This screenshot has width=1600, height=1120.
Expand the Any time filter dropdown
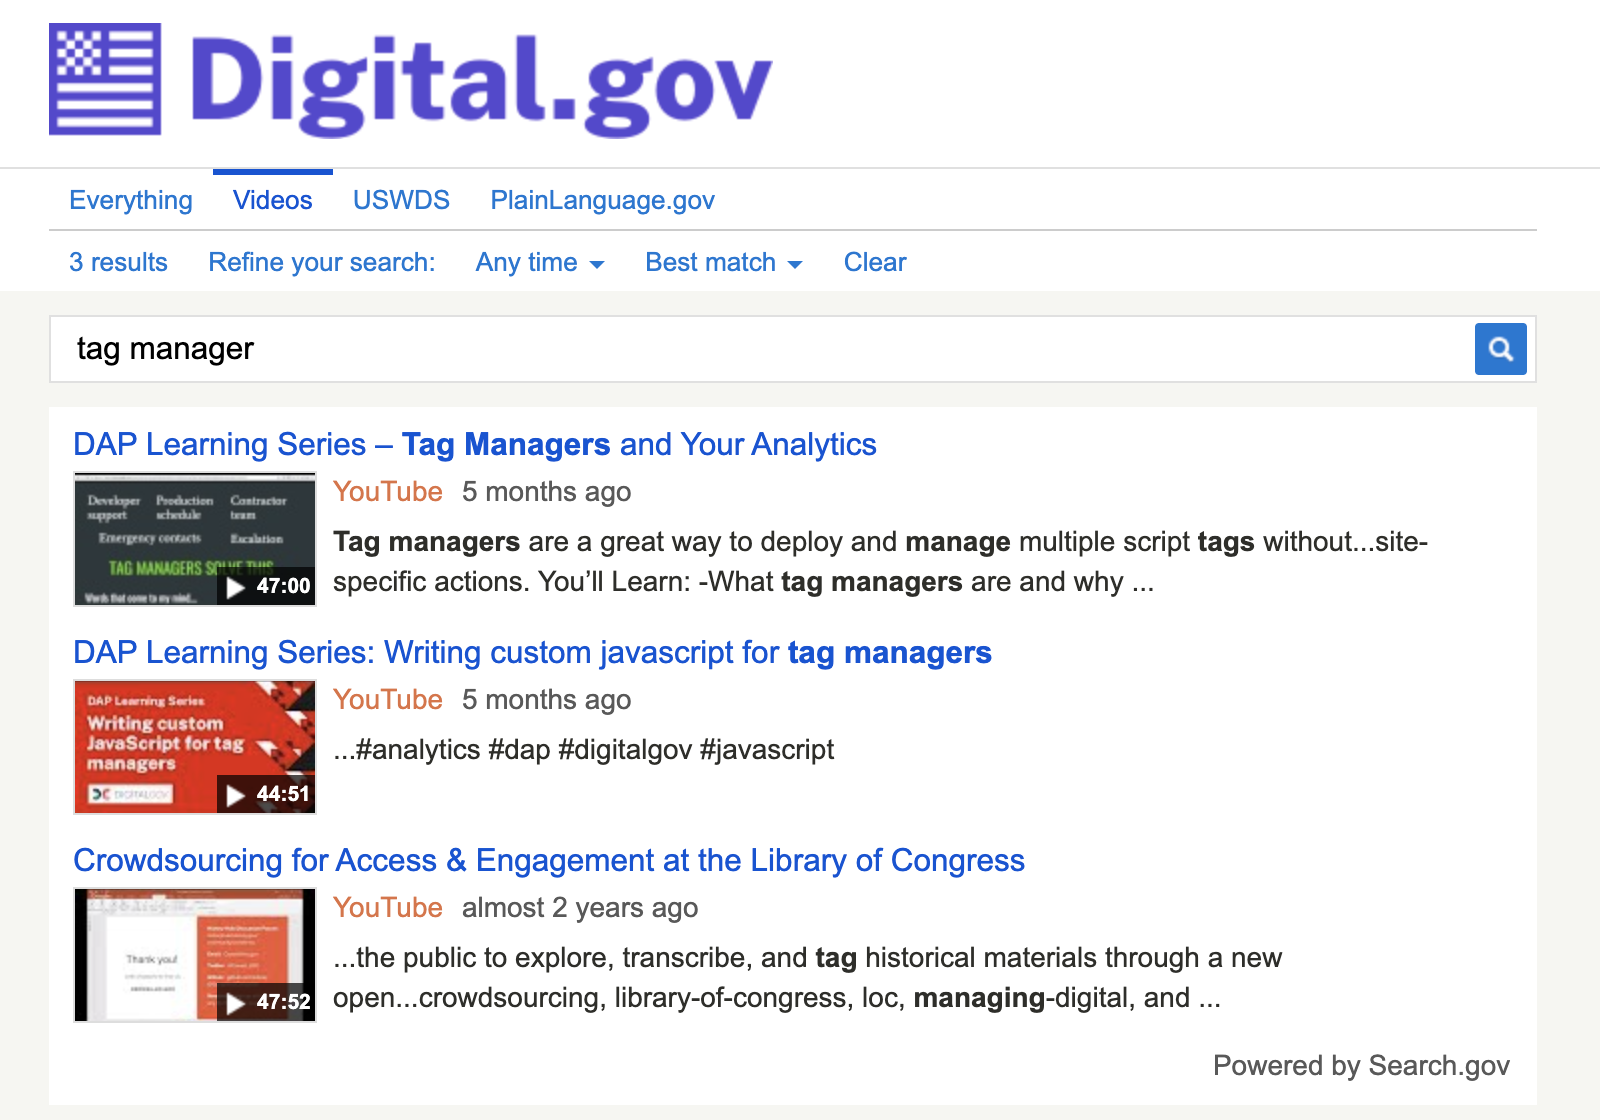540,262
